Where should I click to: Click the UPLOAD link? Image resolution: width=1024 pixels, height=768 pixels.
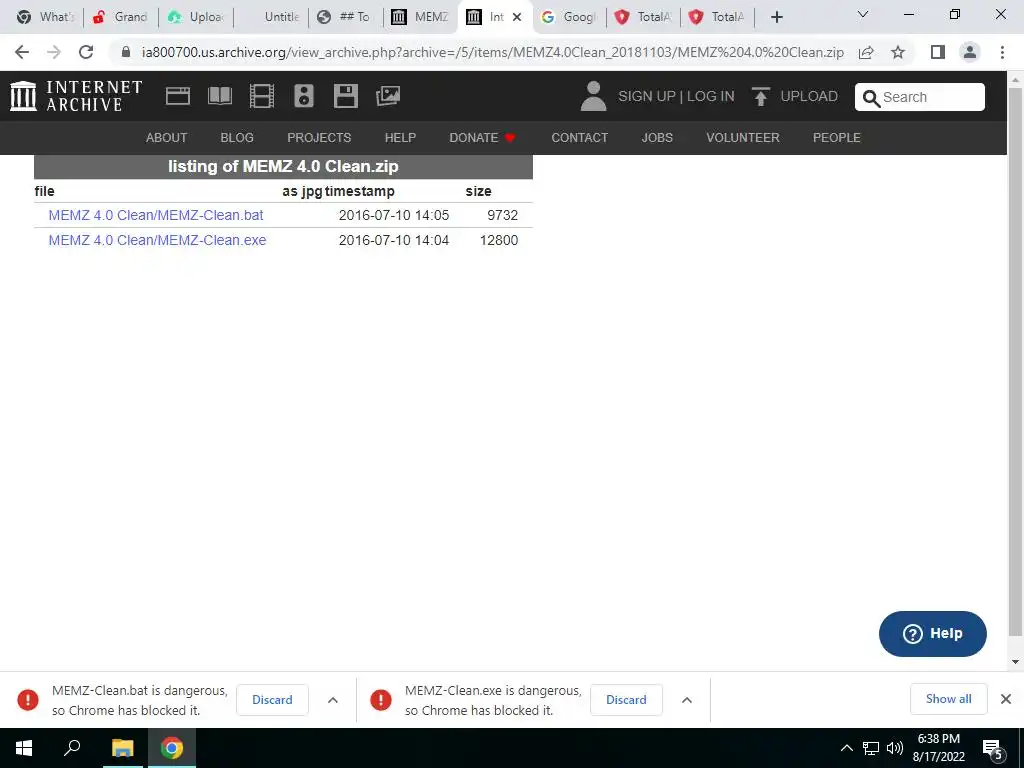pos(808,97)
